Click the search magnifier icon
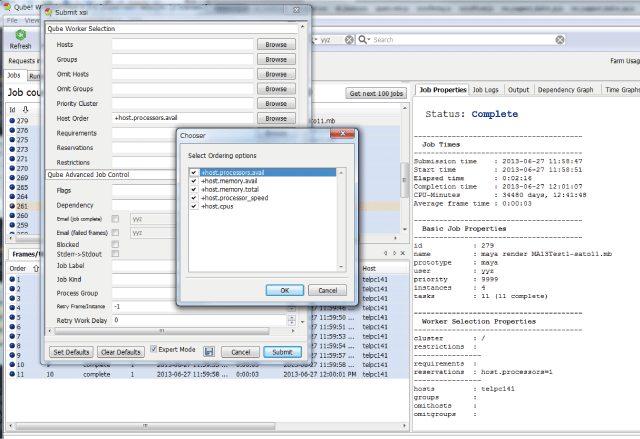 click(362, 39)
